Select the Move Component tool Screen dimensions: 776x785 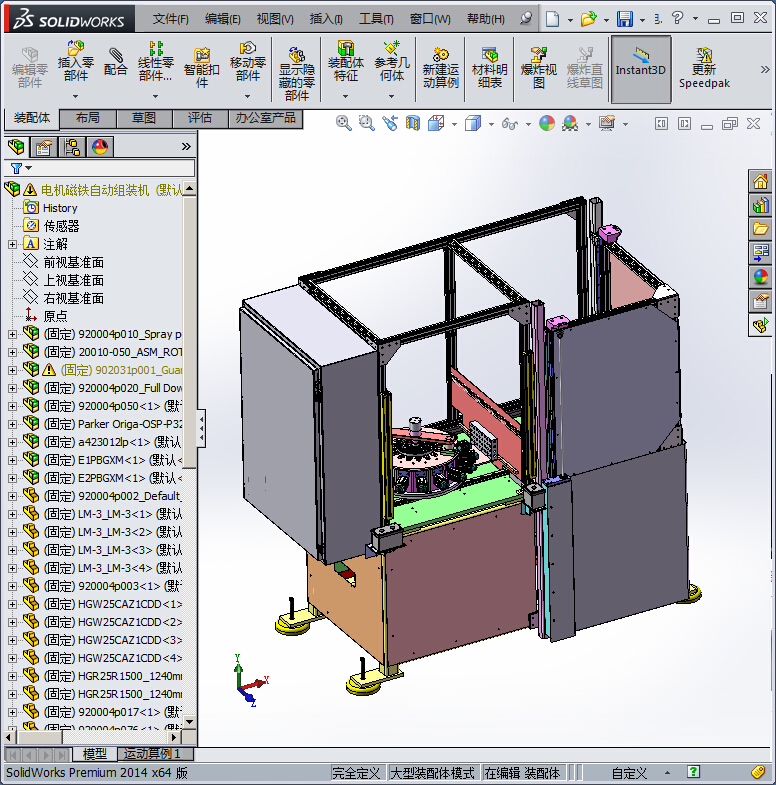(247, 62)
